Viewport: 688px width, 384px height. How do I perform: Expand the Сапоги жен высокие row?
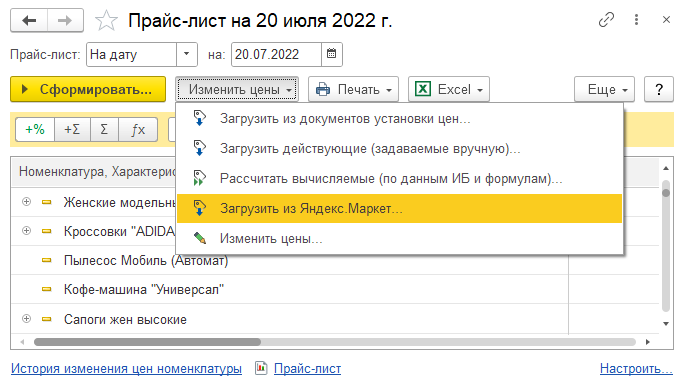coord(26,319)
